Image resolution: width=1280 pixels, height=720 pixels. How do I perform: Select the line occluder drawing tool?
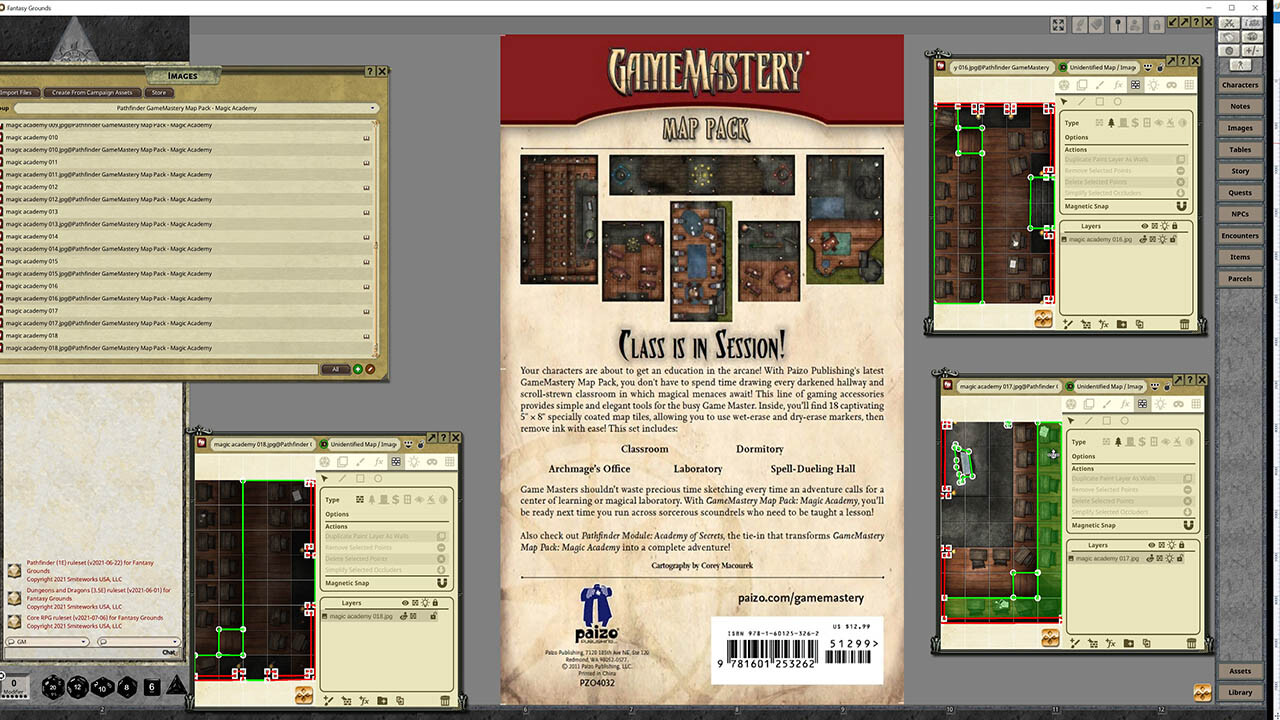pyautogui.click(x=341, y=479)
